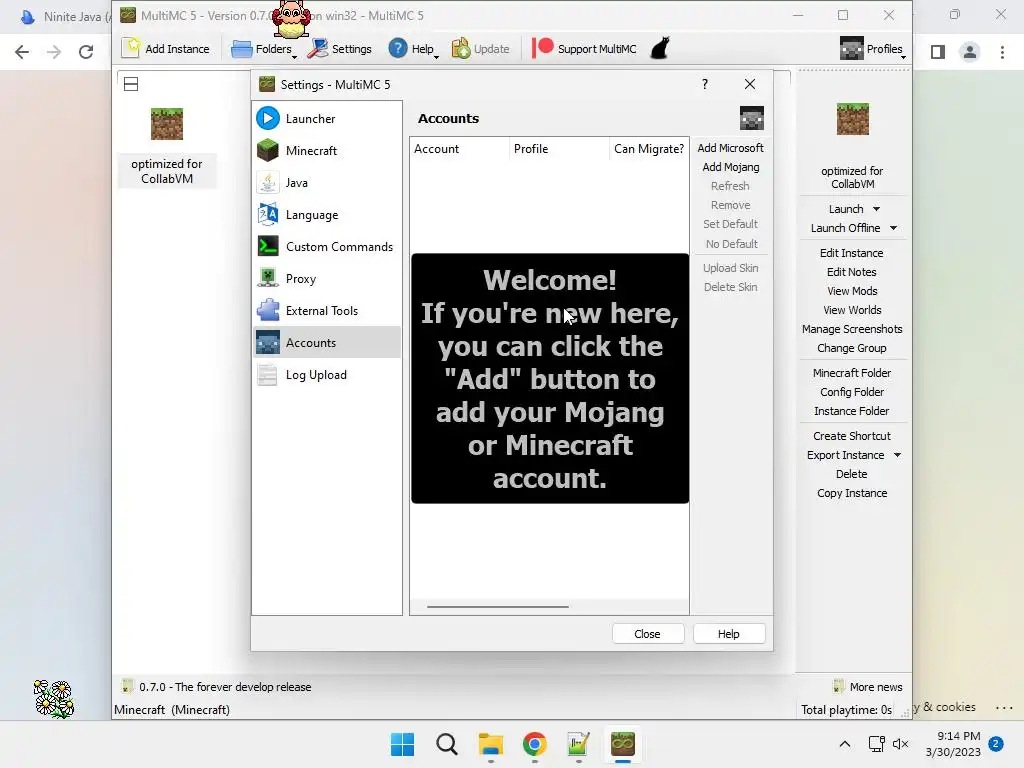Expand the Export Instance dropdown arrow

(x=897, y=455)
